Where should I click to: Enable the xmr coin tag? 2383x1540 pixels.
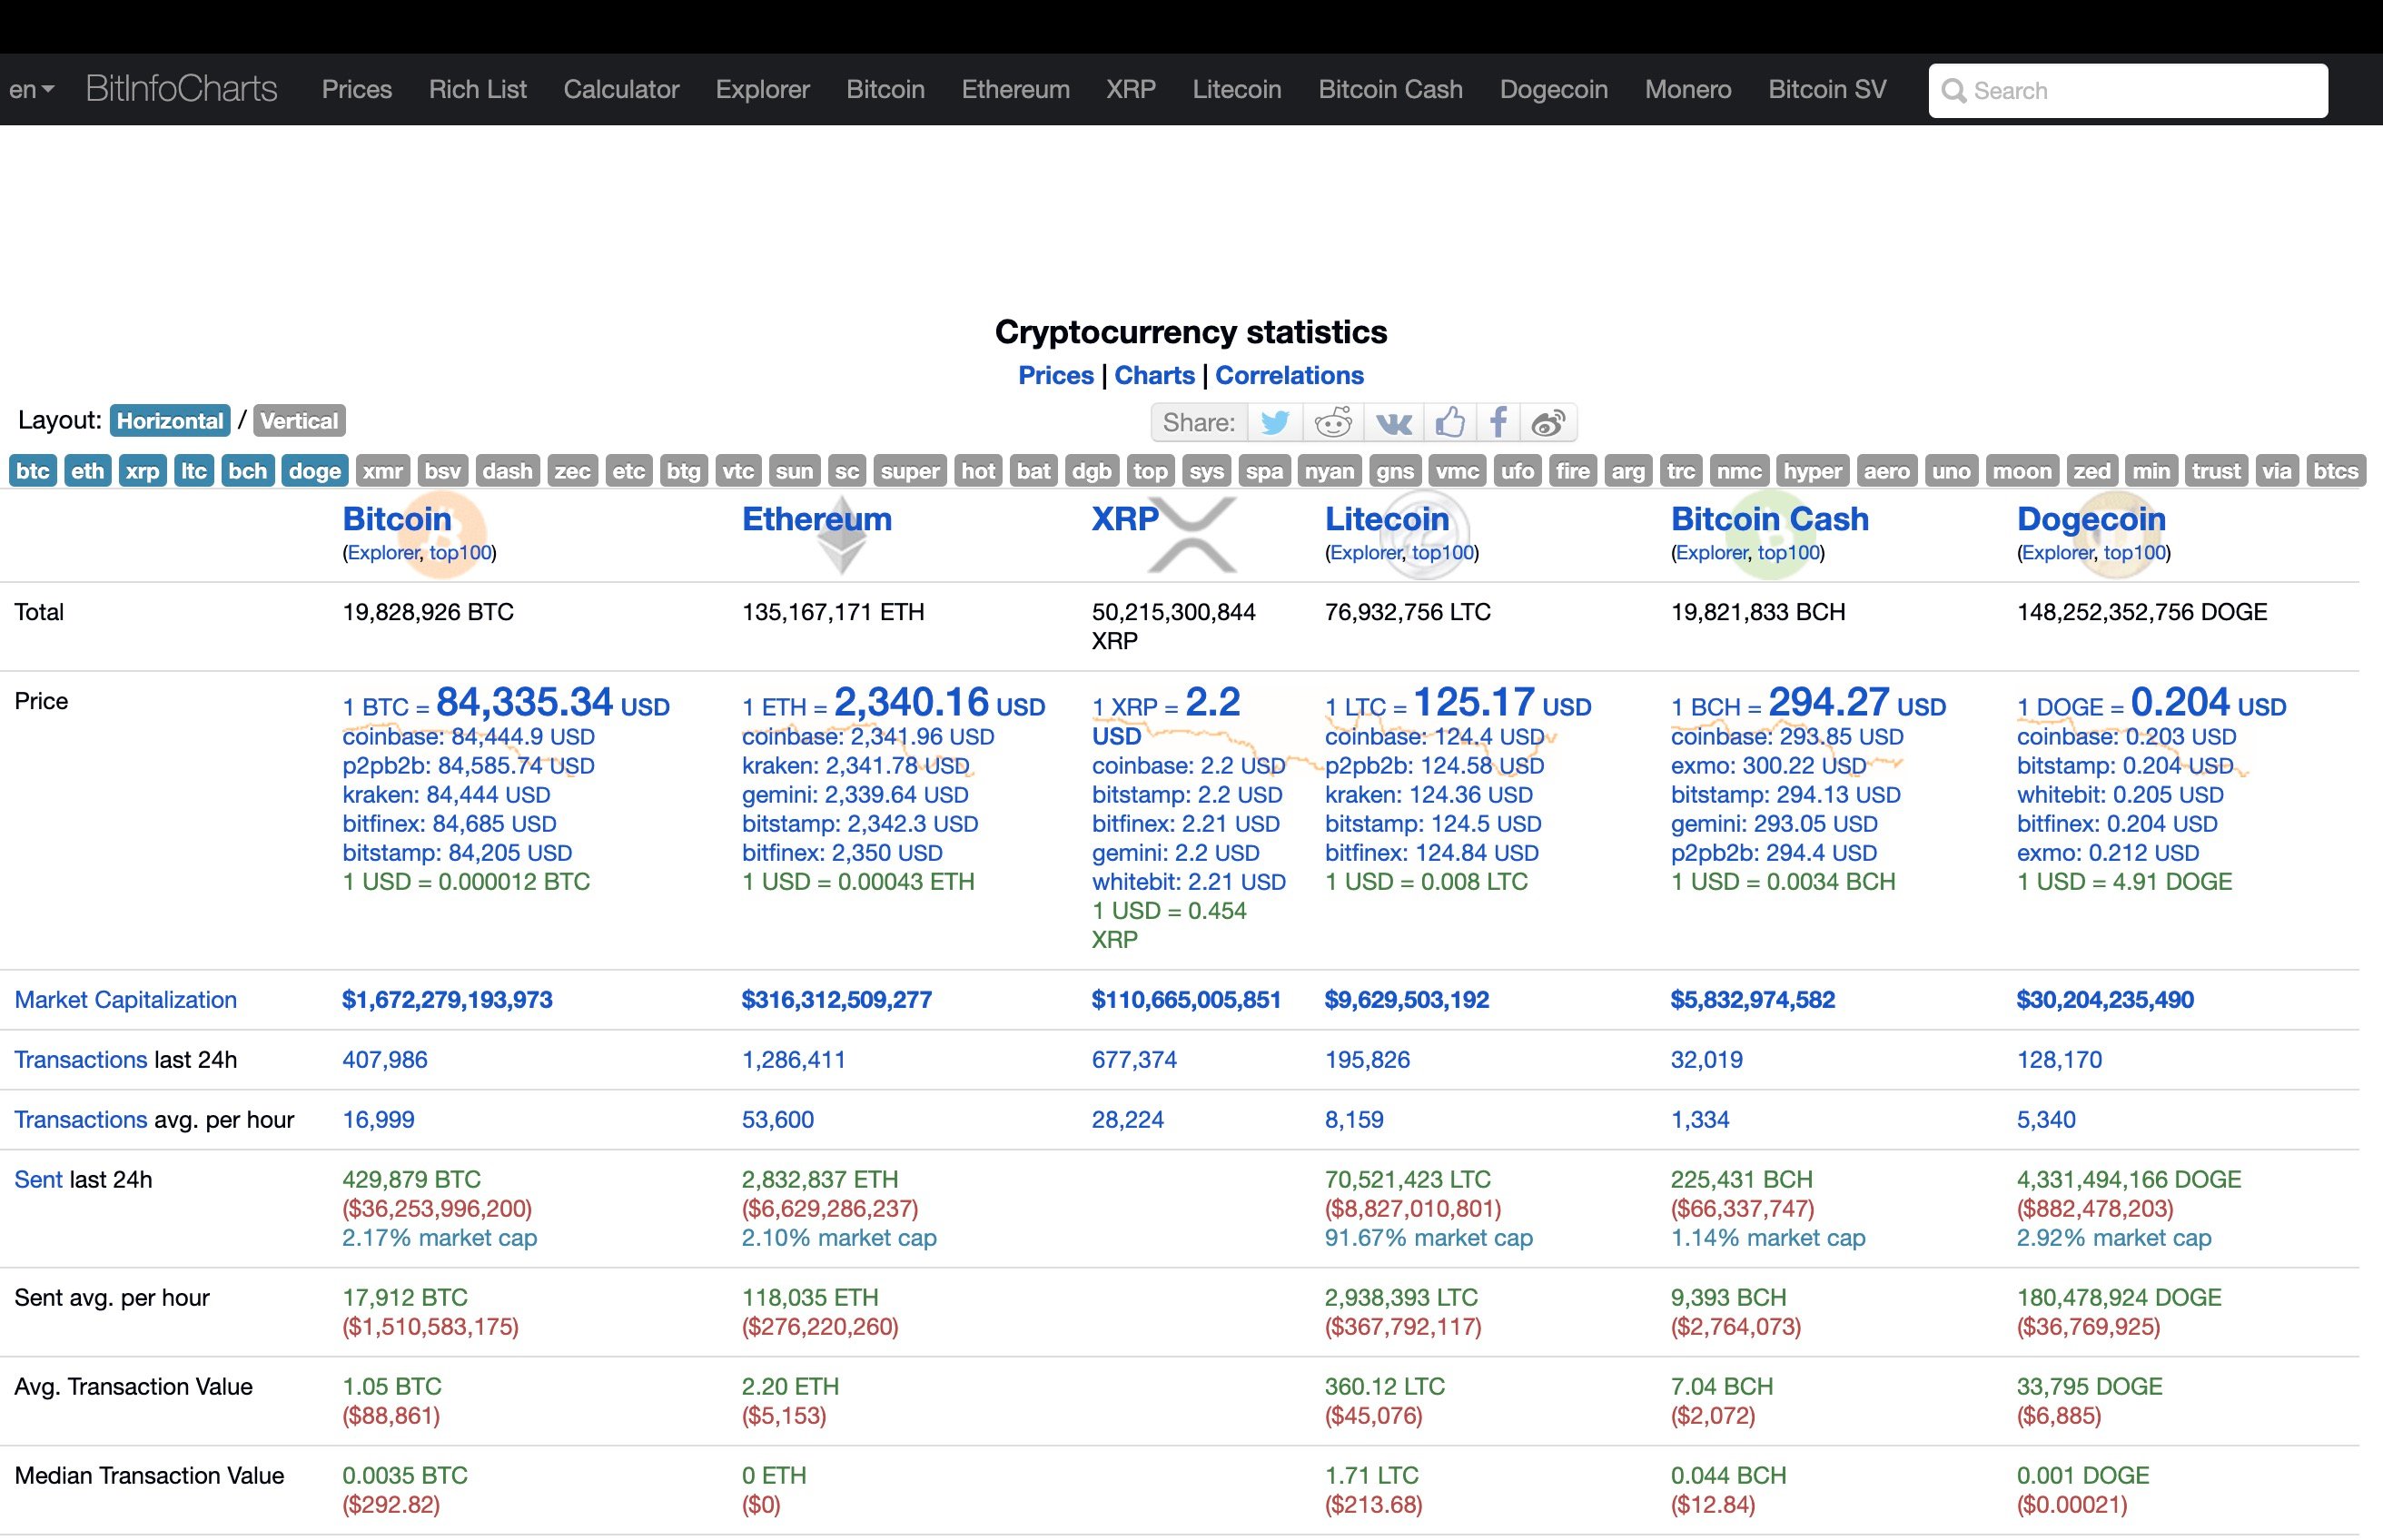(x=383, y=471)
